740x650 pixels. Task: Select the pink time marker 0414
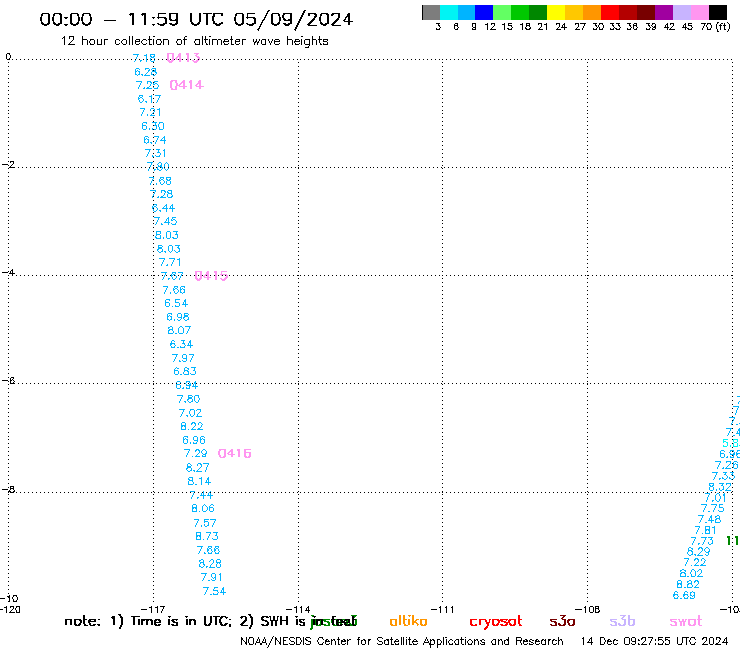click(186, 85)
